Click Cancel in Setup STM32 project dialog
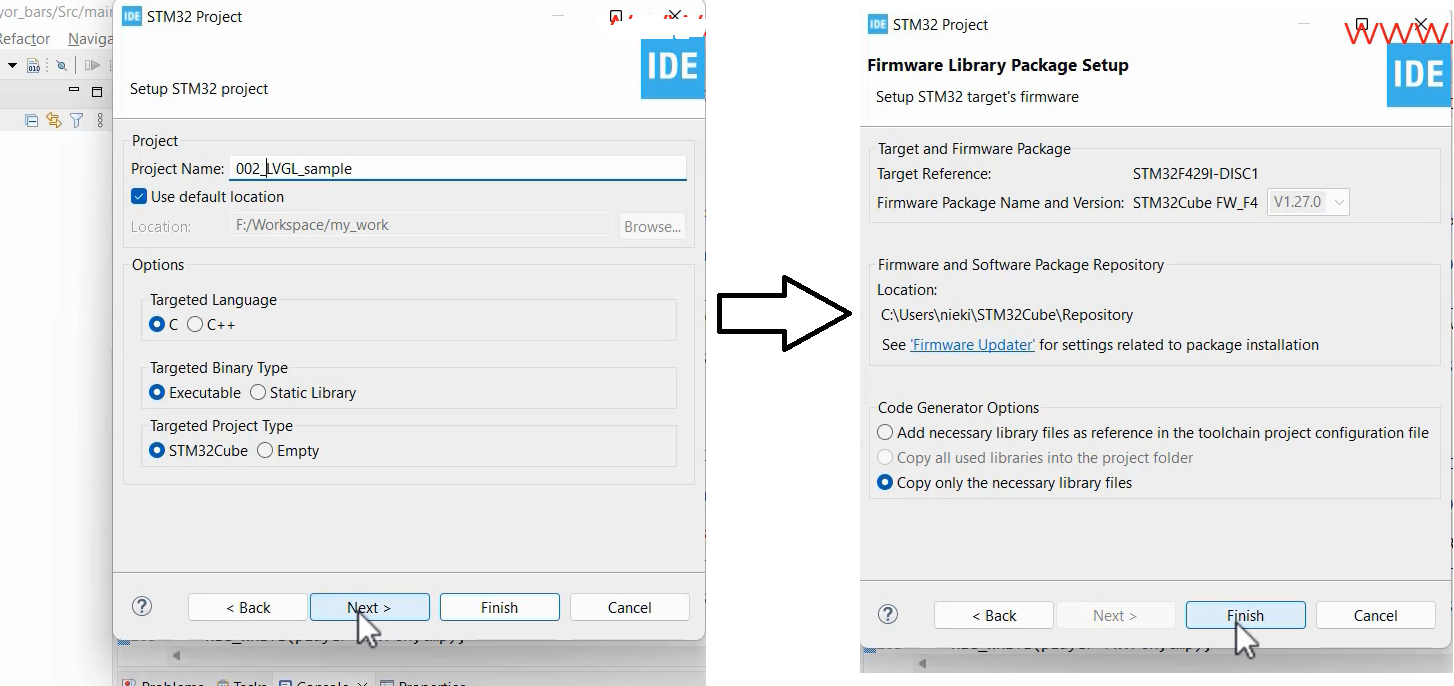 point(630,607)
